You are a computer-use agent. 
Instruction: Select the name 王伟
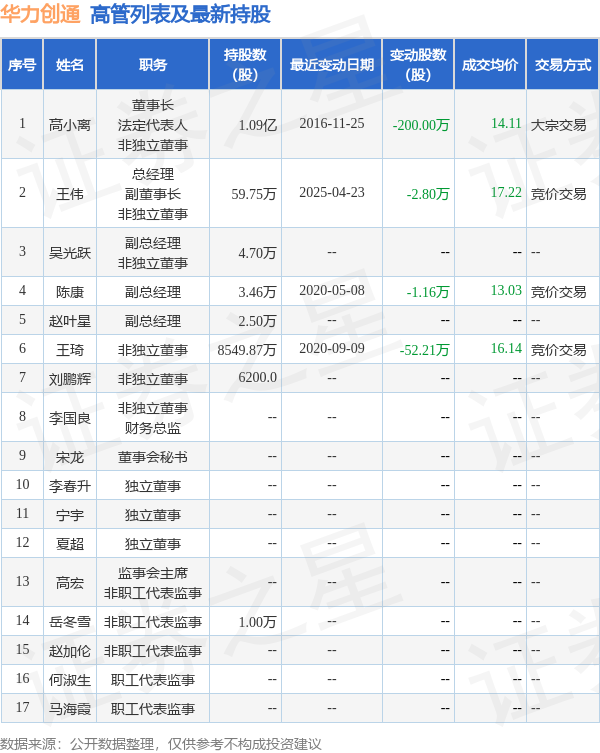click(70, 194)
